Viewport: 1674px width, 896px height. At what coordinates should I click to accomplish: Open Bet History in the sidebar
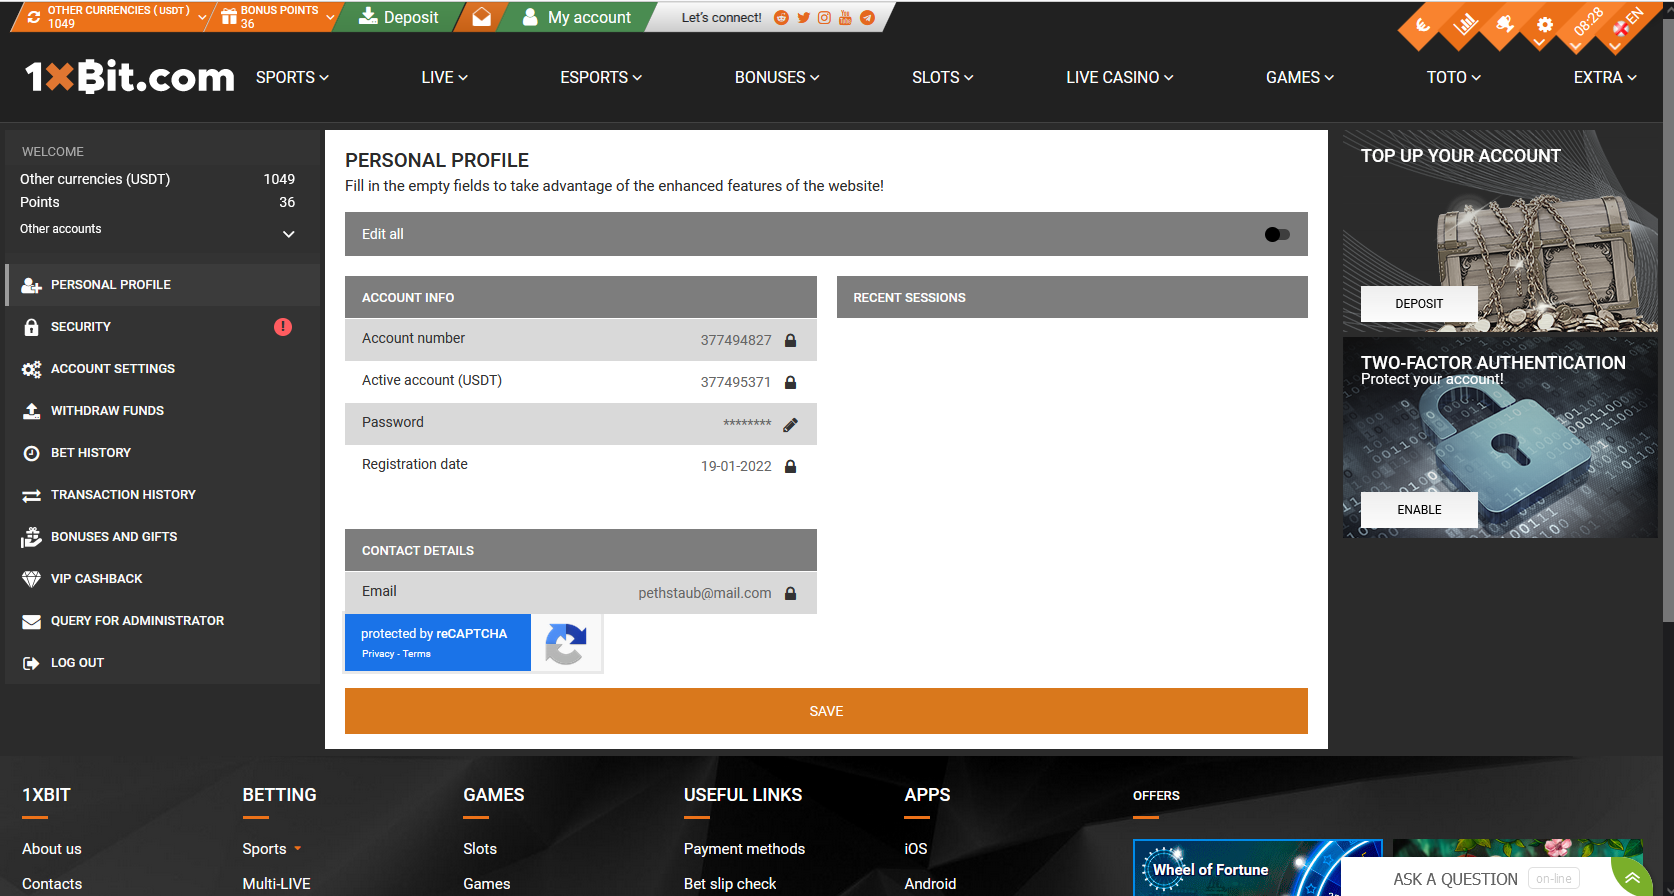pos(162,453)
